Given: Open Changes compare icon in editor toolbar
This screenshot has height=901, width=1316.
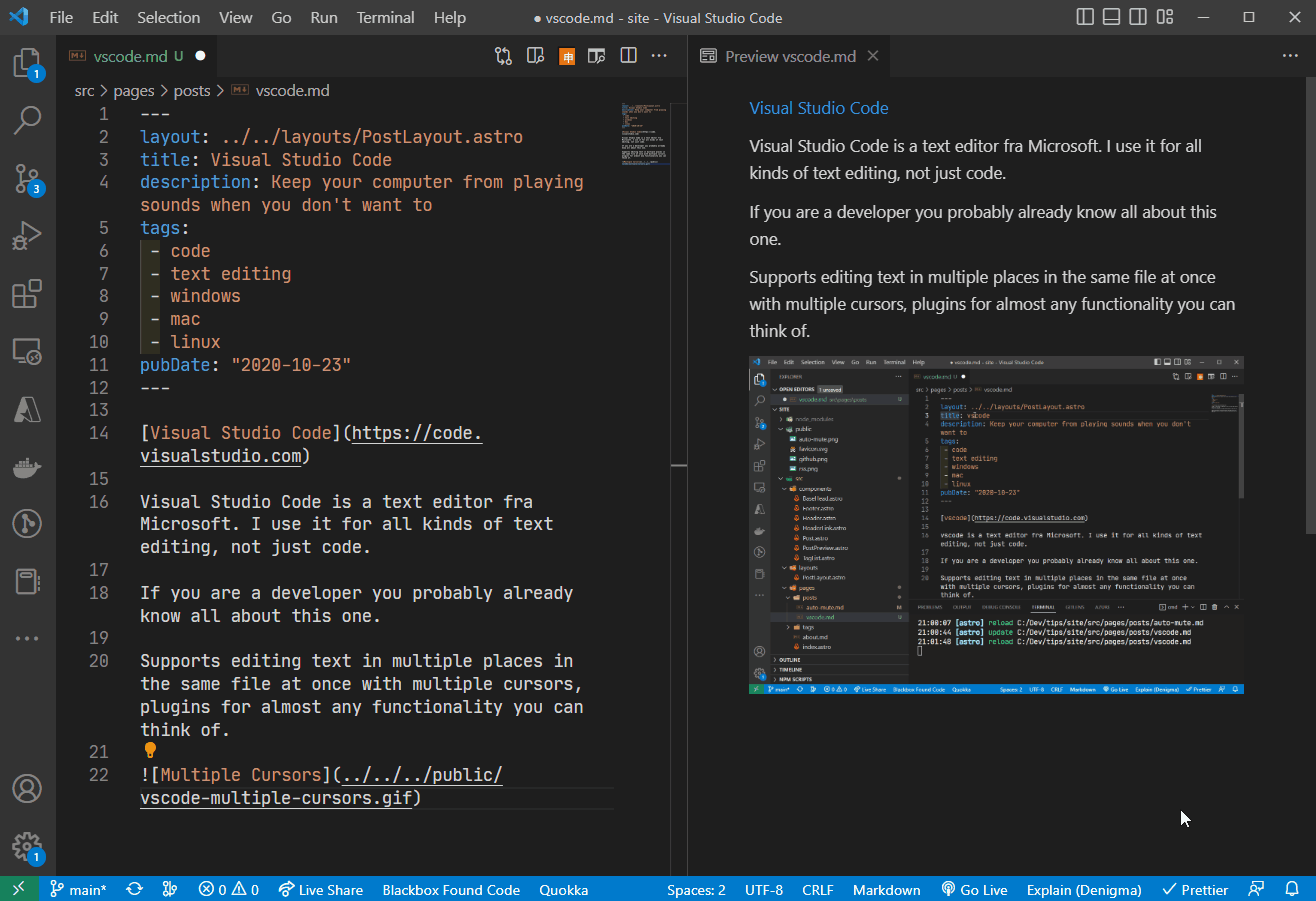Looking at the screenshot, I should point(504,57).
